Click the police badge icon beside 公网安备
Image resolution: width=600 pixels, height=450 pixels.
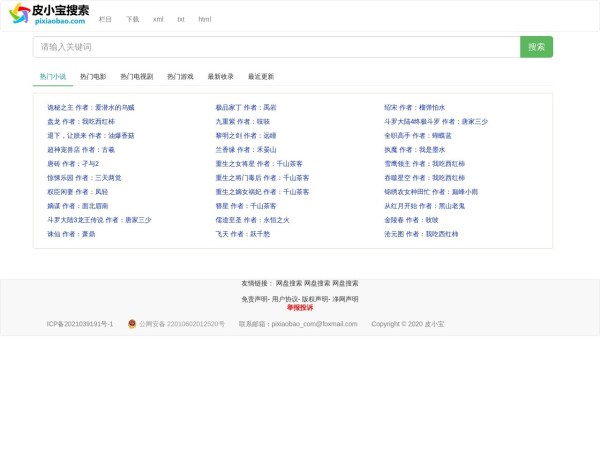click(x=132, y=324)
